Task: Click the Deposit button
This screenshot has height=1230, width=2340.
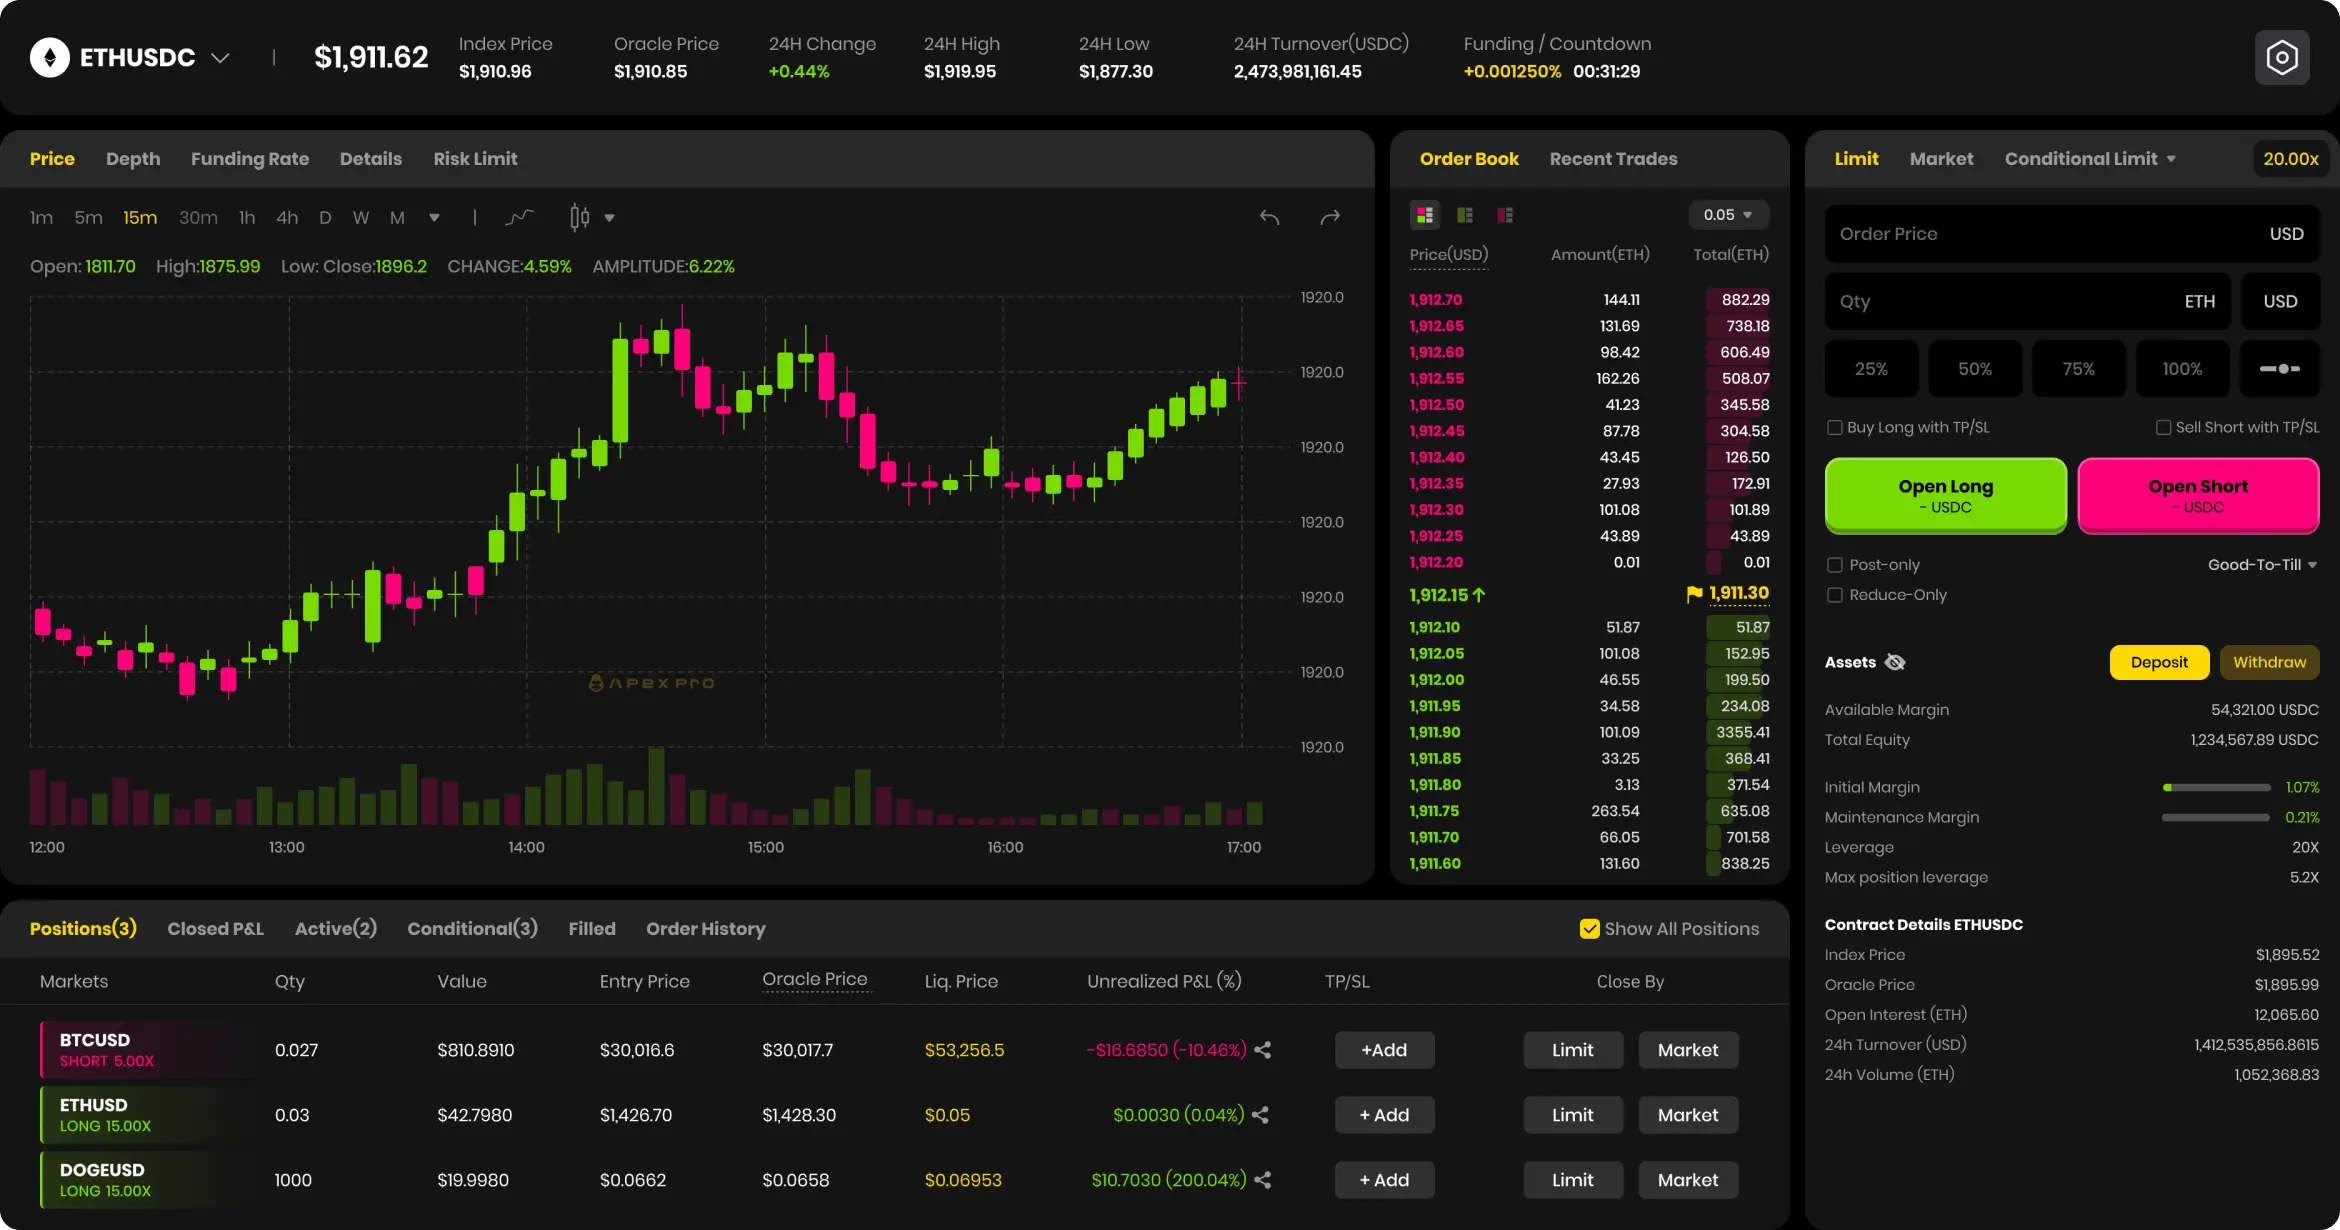Action: 2158,661
